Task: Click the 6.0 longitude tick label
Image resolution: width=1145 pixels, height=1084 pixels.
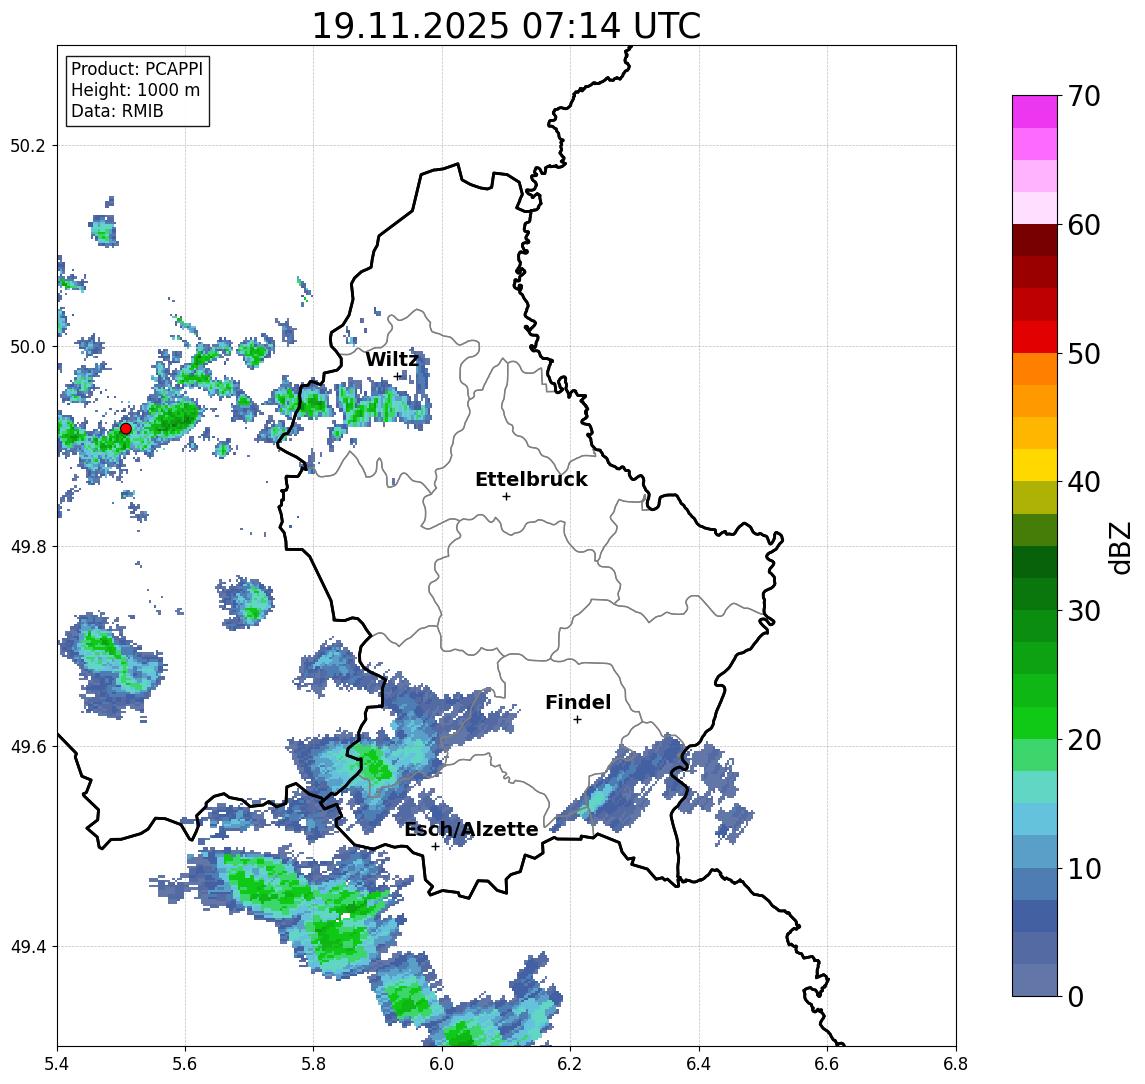Action: 443,1064
